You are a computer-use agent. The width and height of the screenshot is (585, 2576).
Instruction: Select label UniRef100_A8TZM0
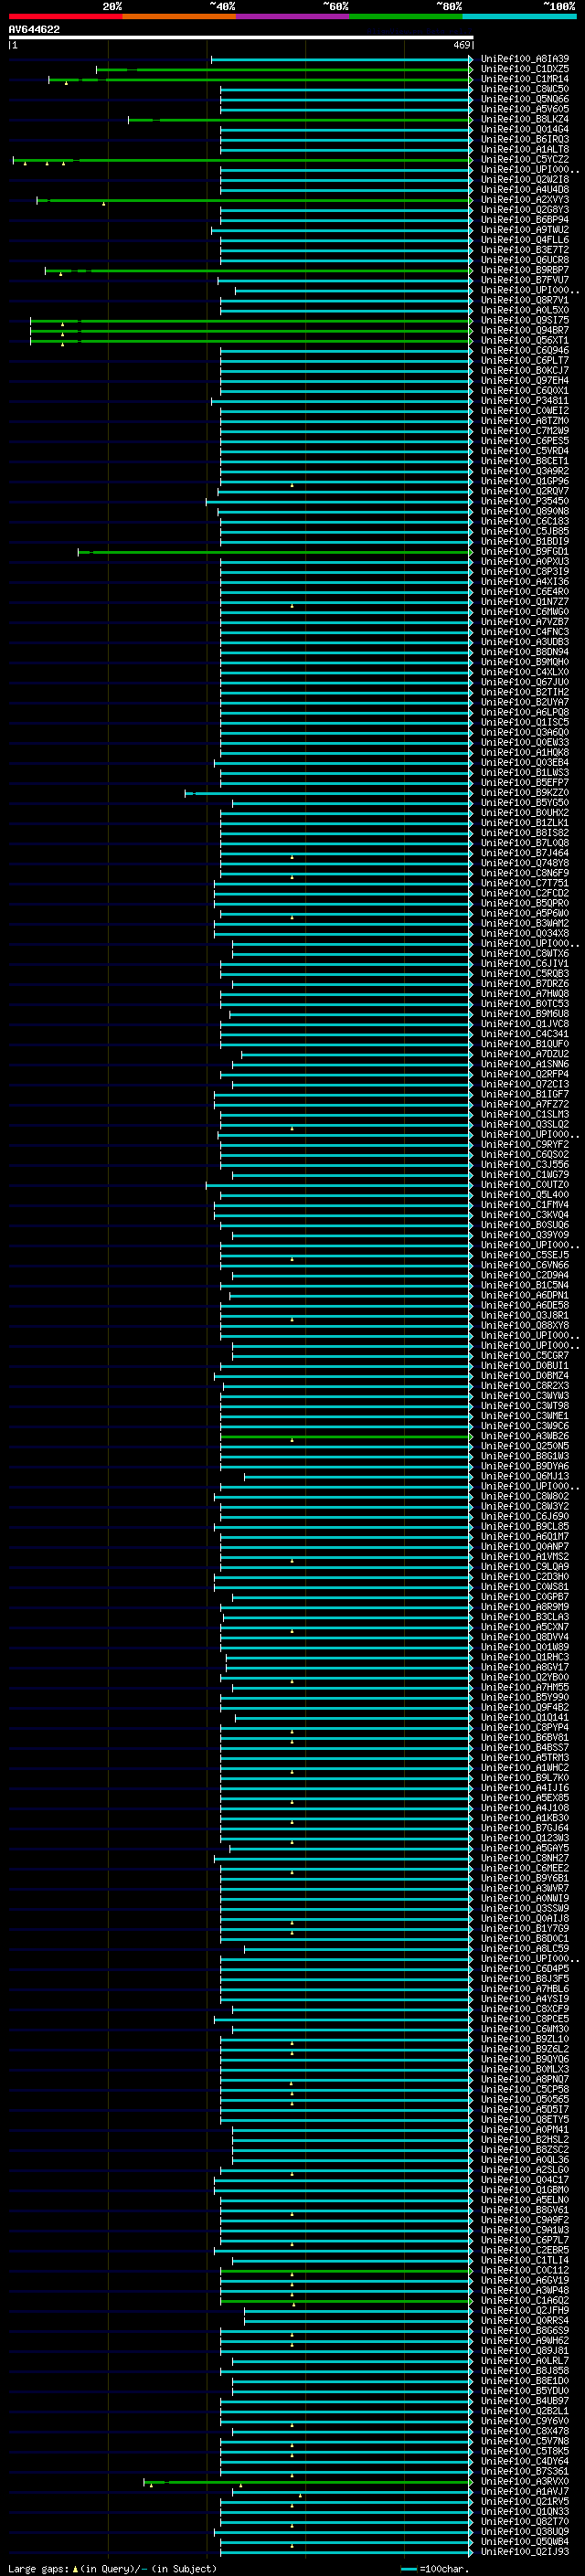point(524,421)
